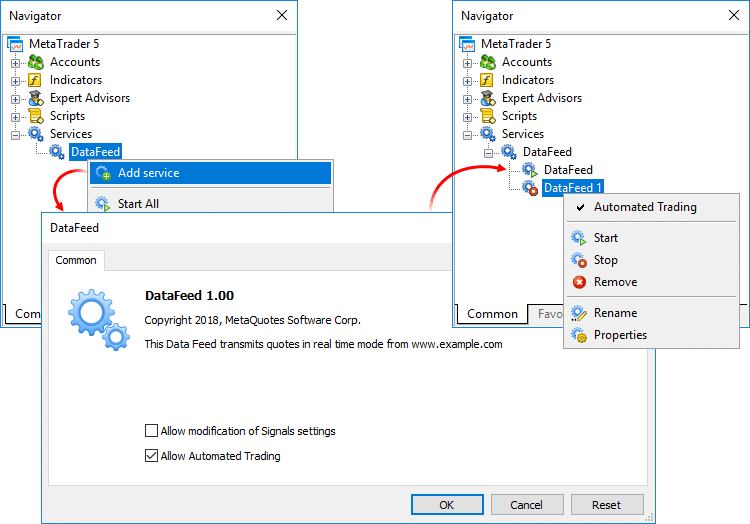This screenshot has width=750, height=524.
Task: Expand Expert Advisors node in right Navigator
Action: click(x=467, y=99)
